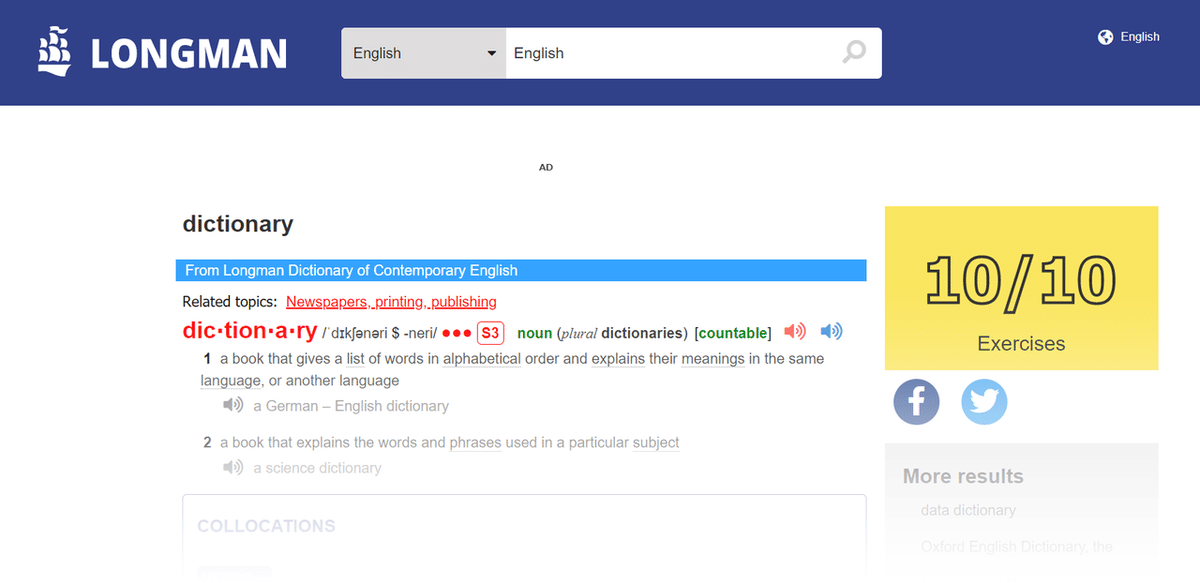This screenshot has width=1200, height=583.
Task: Click the word 'alphabetical' in definition
Action: pos(482,358)
